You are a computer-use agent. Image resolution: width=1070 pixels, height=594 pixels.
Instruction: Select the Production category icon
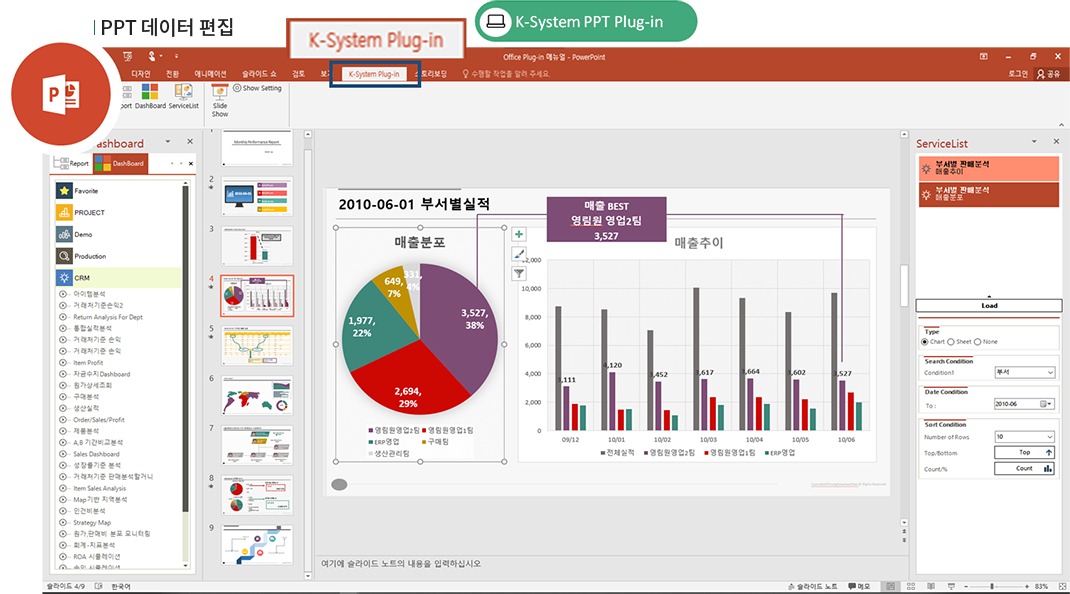coord(64,256)
